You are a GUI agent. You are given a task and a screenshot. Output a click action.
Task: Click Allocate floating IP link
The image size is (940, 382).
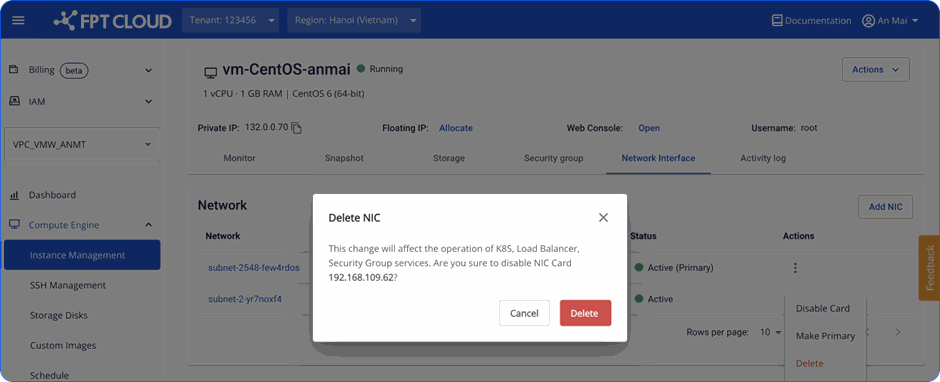pos(456,128)
